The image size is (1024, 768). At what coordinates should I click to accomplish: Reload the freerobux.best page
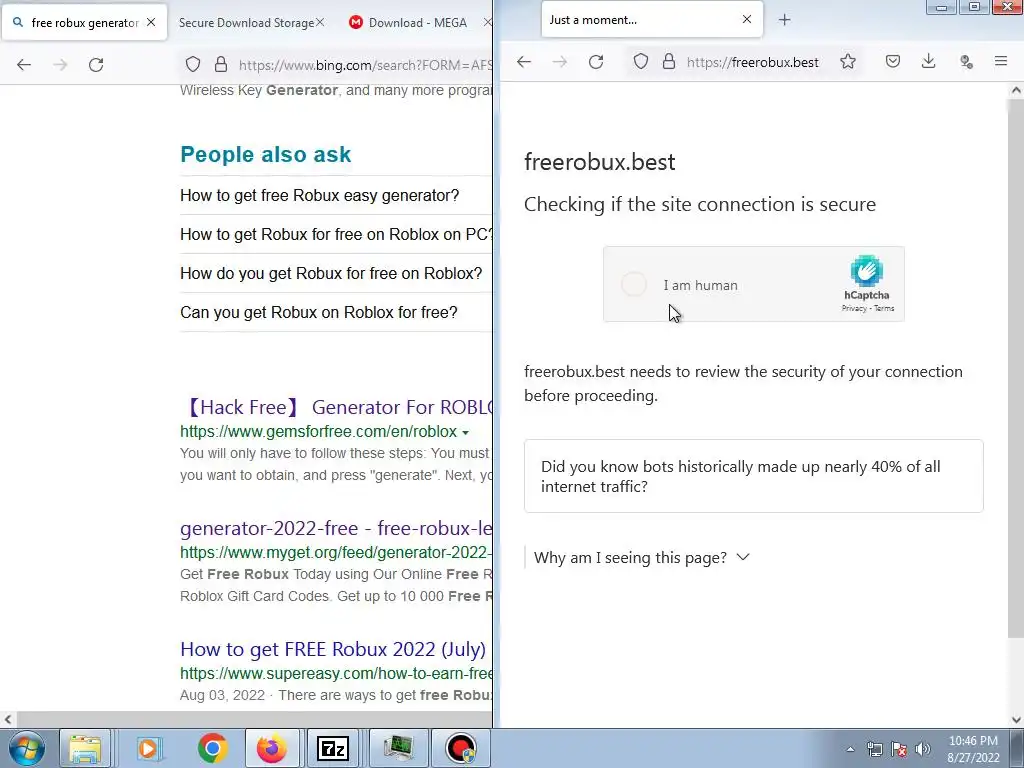[596, 62]
